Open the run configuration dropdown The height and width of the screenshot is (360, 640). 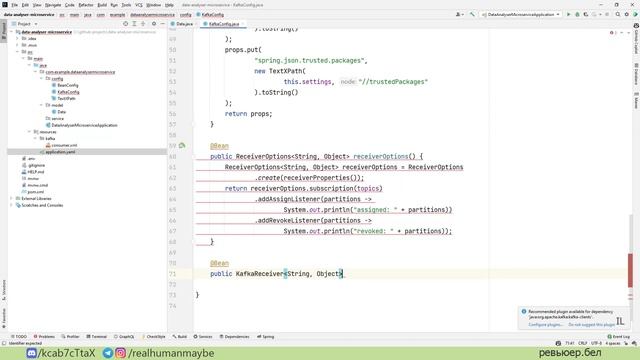(520, 14)
